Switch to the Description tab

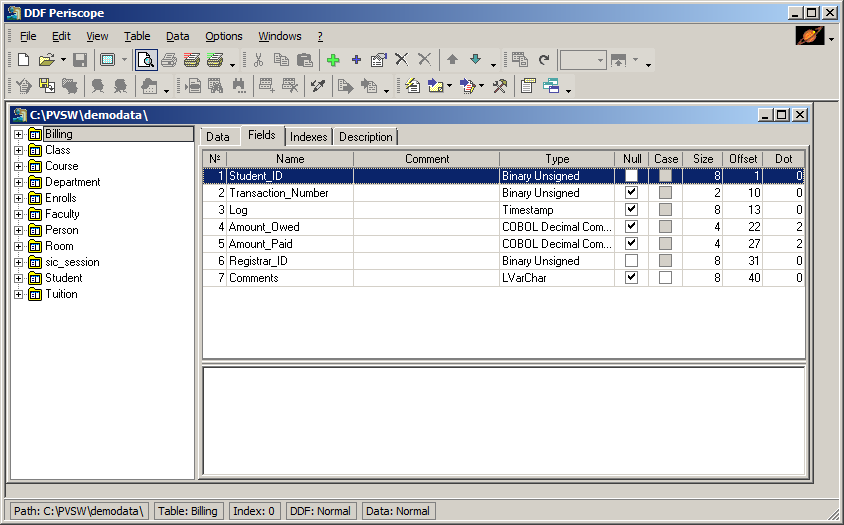pyautogui.click(x=365, y=137)
